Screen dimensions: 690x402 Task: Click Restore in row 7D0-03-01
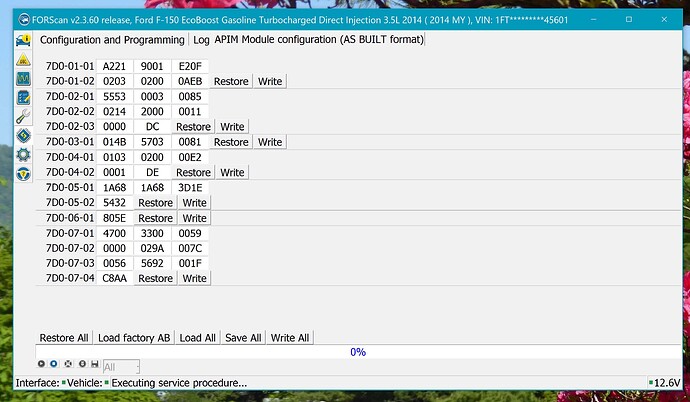point(231,142)
